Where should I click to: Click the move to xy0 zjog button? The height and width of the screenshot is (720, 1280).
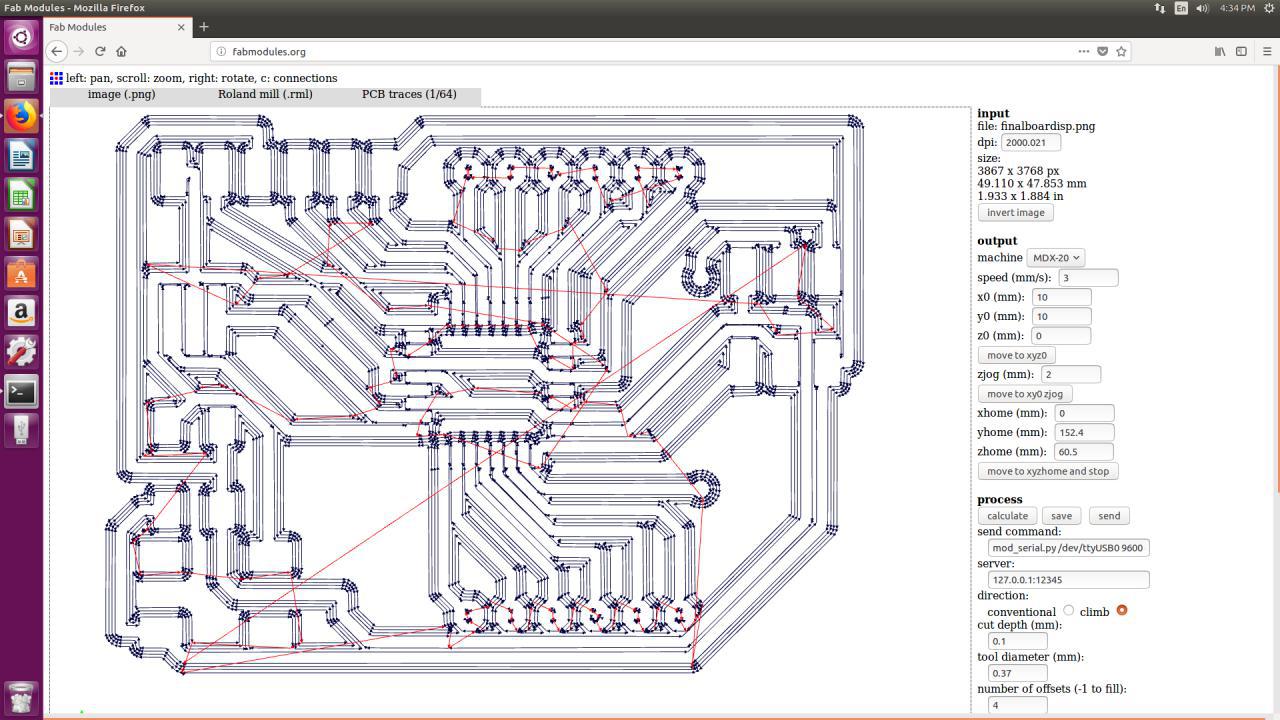[x=1025, y=394]
